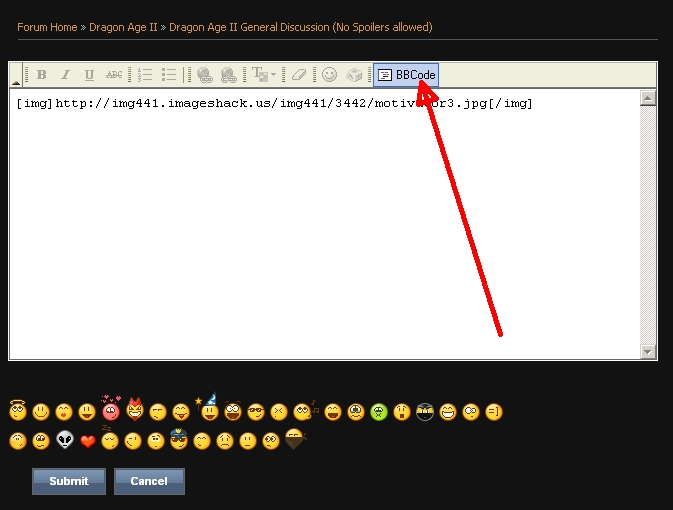Open the text size dropdown

pyautogui.click(x=264, y=75)
